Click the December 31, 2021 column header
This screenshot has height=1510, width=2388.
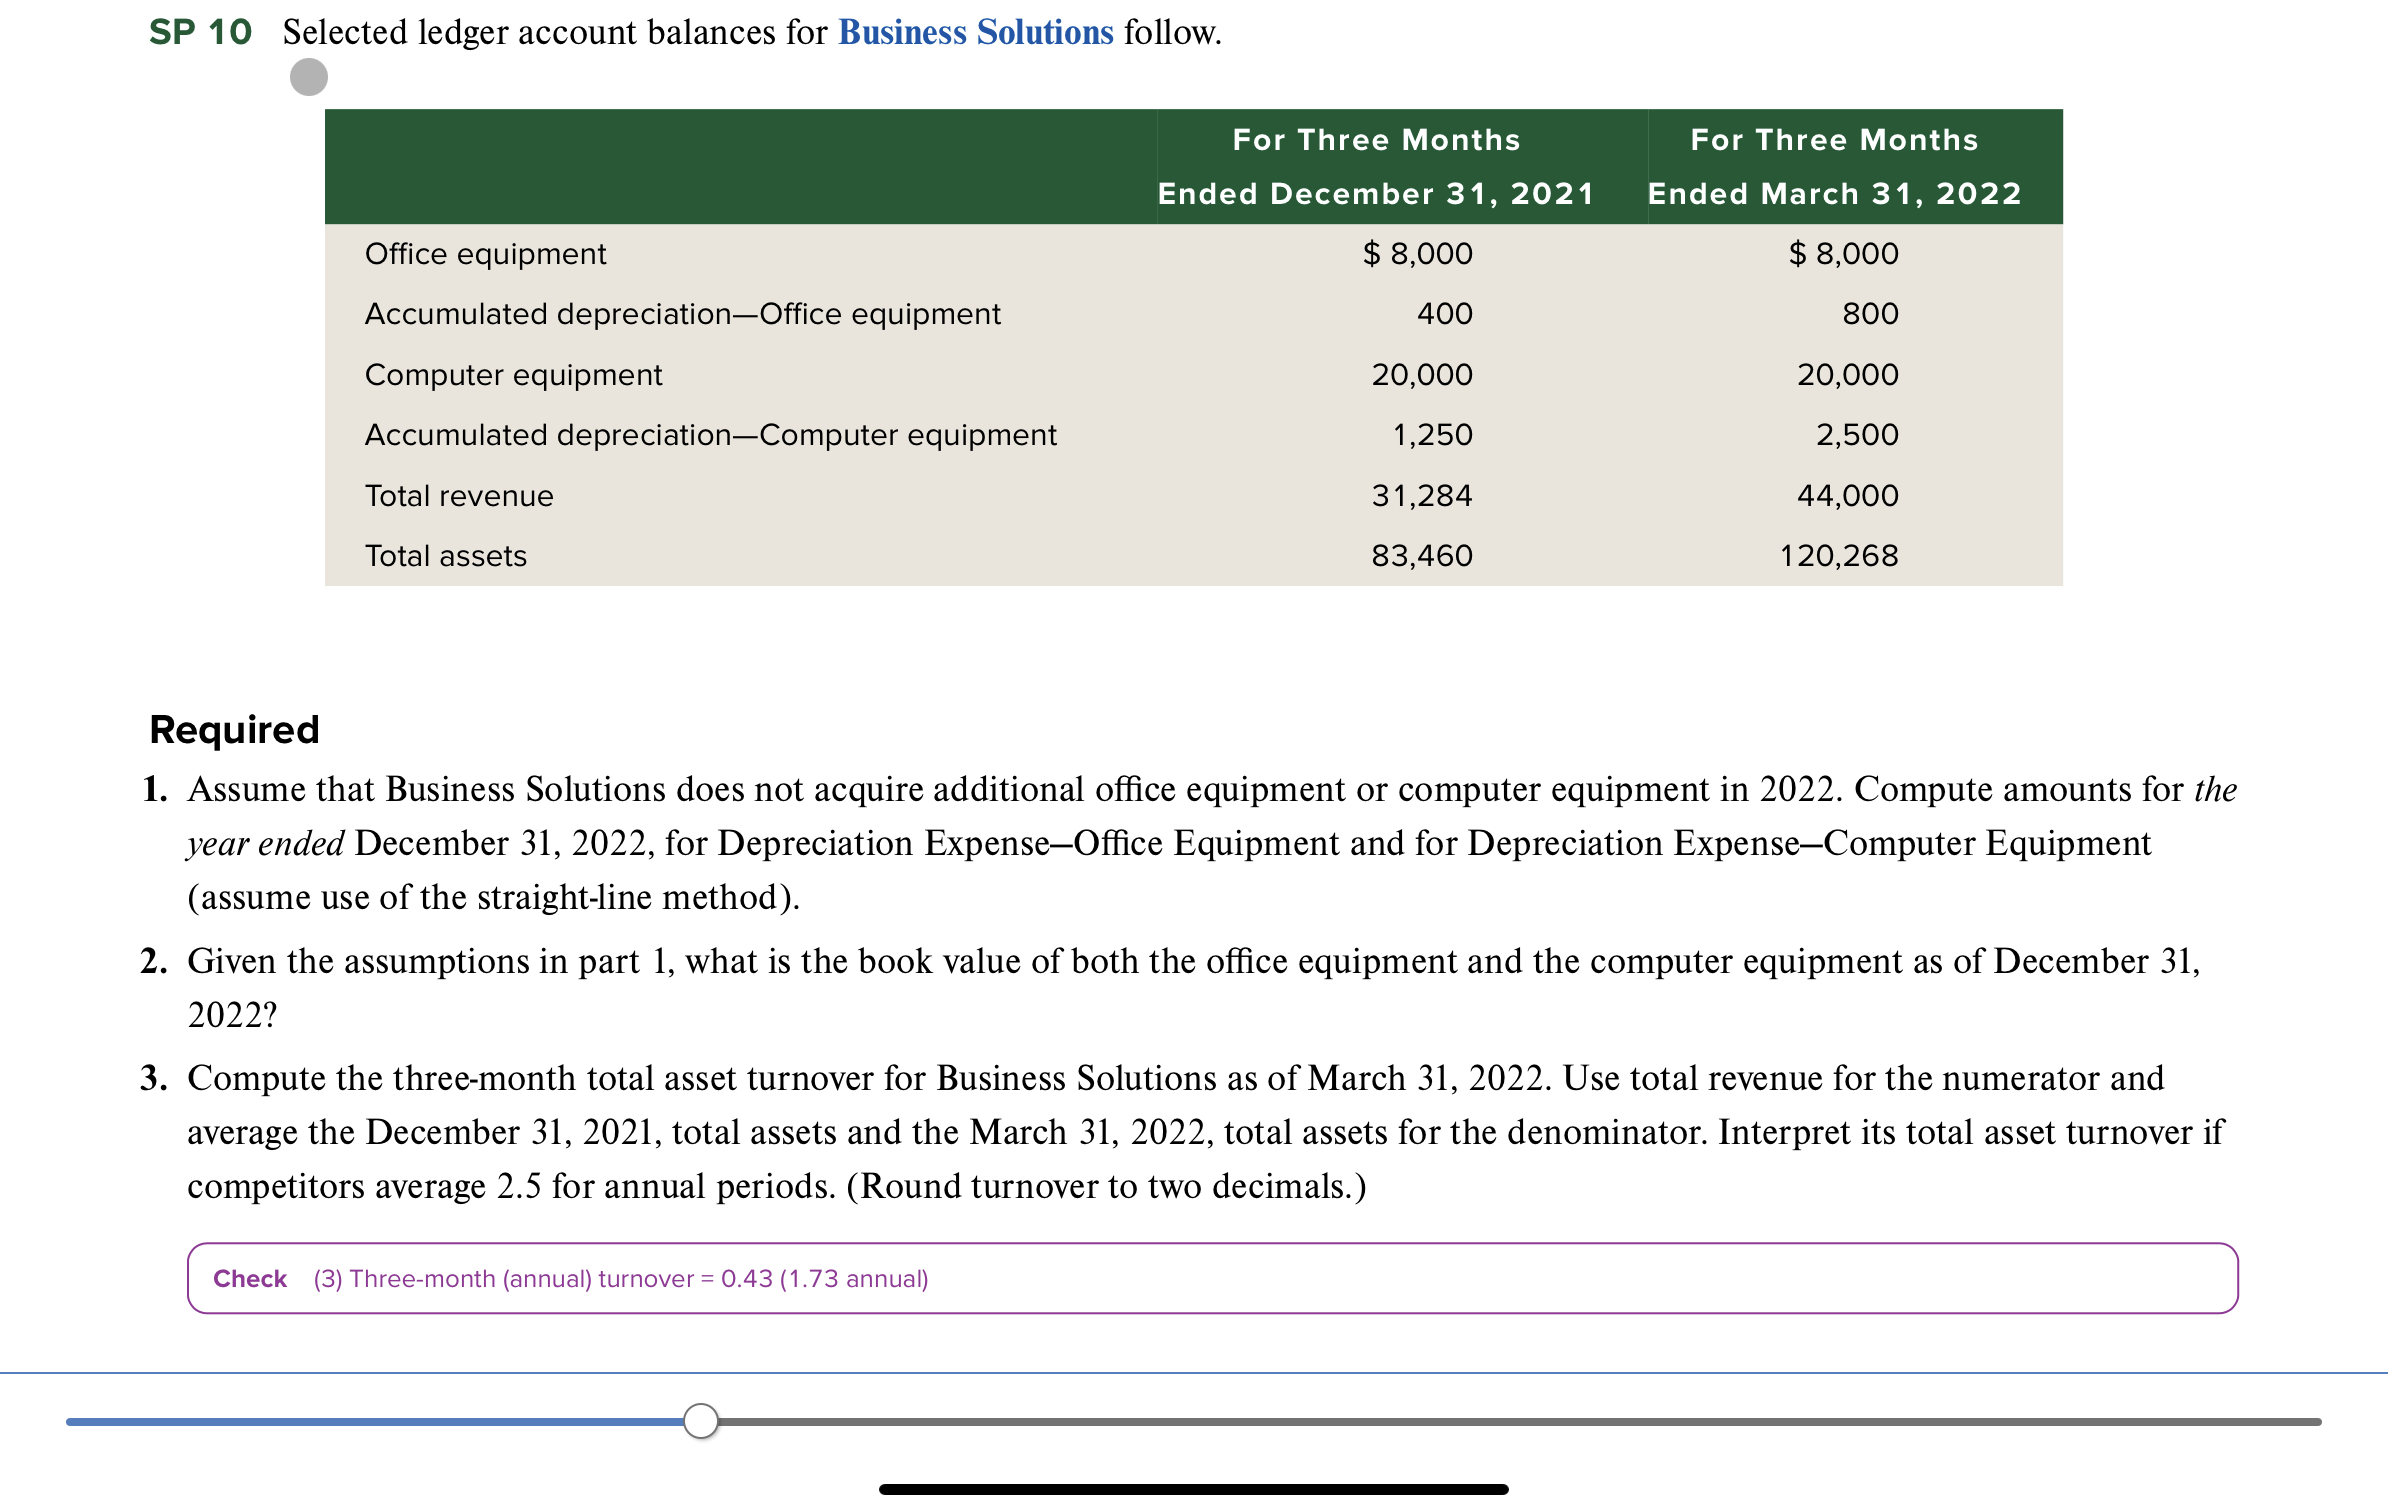(x=1375, y=166)
